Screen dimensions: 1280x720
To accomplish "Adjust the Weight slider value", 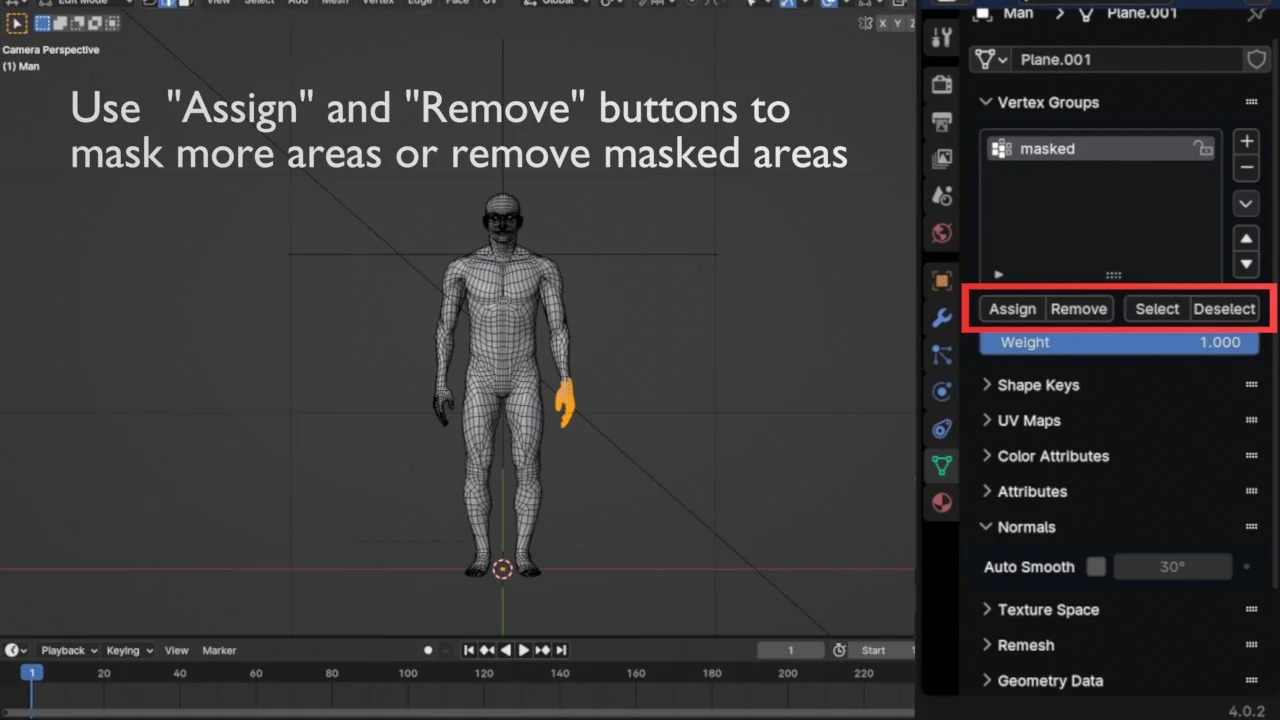I will click(x=1118, y=342).
